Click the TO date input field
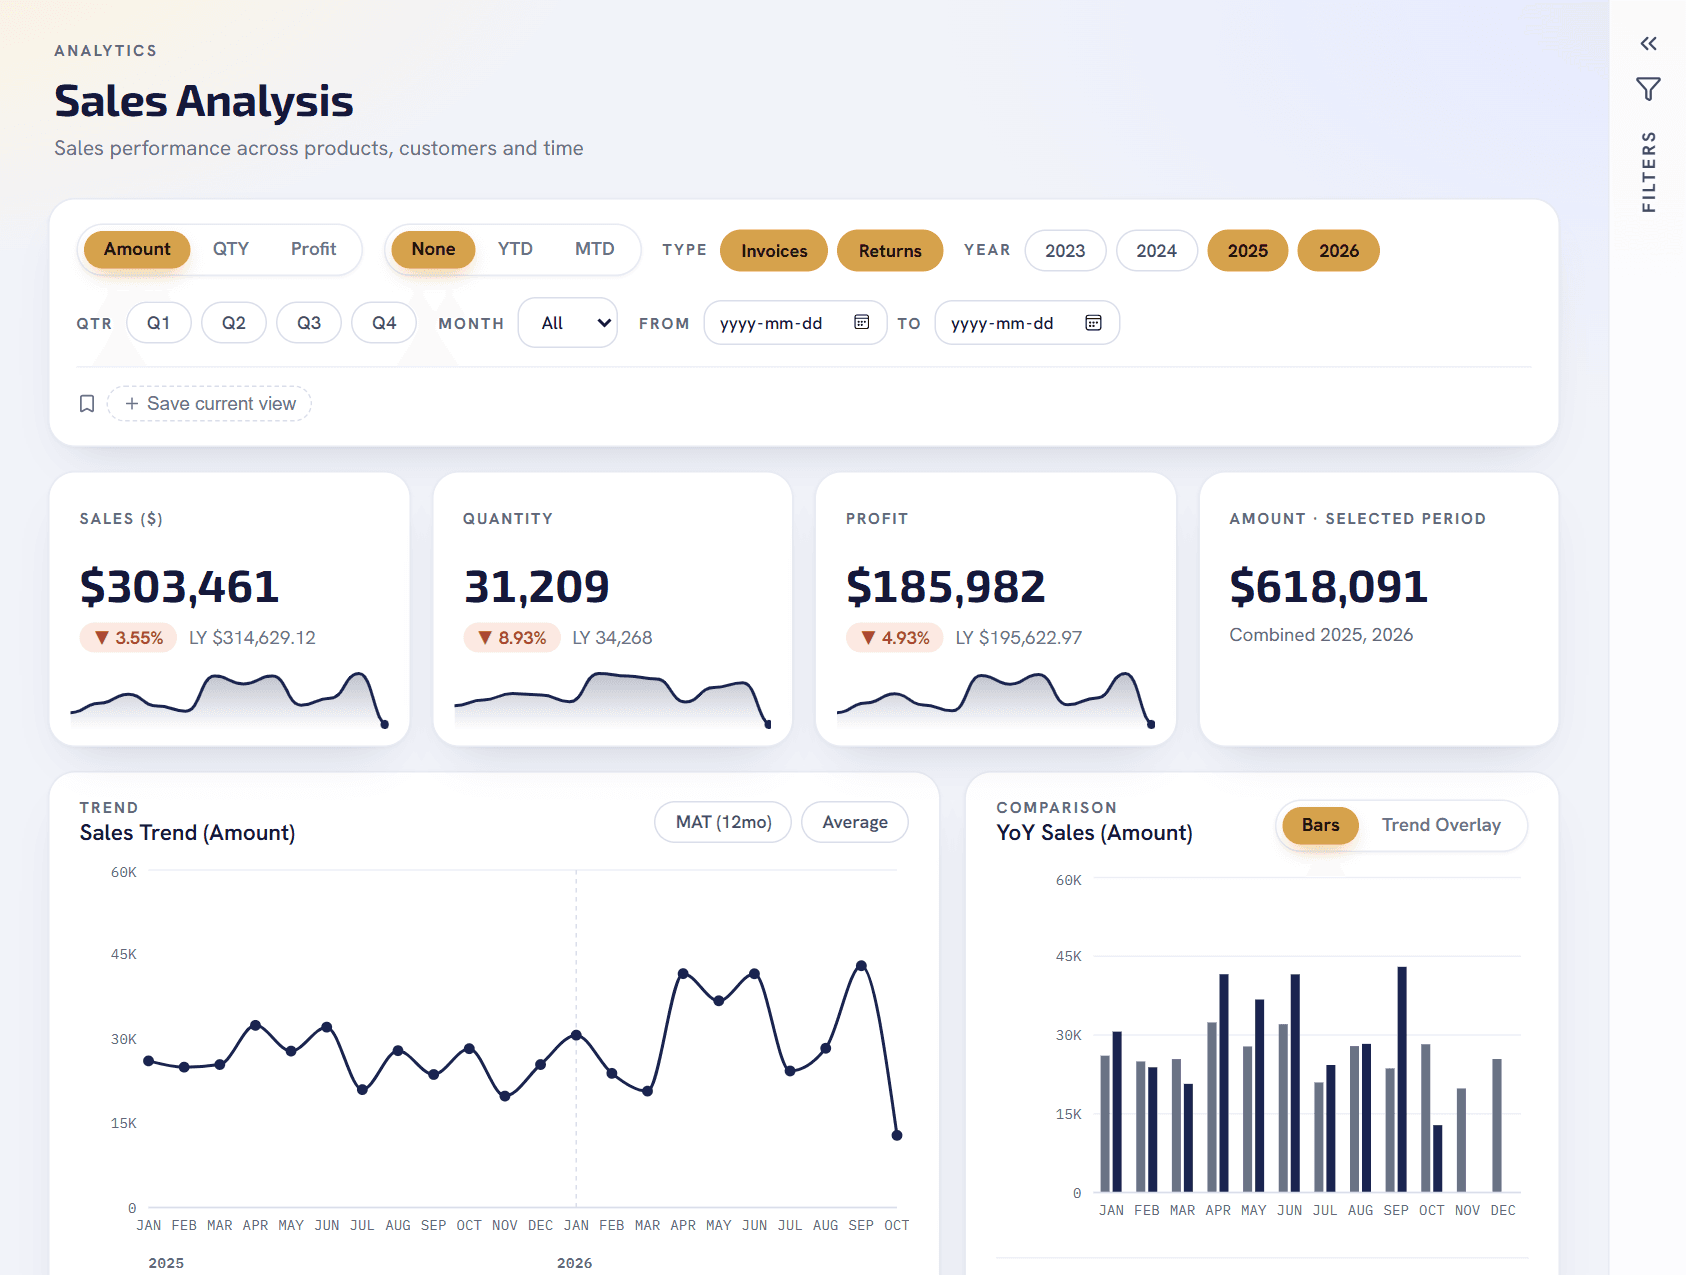Viewport: 1686px width, 1275px height. [1027, 323]
